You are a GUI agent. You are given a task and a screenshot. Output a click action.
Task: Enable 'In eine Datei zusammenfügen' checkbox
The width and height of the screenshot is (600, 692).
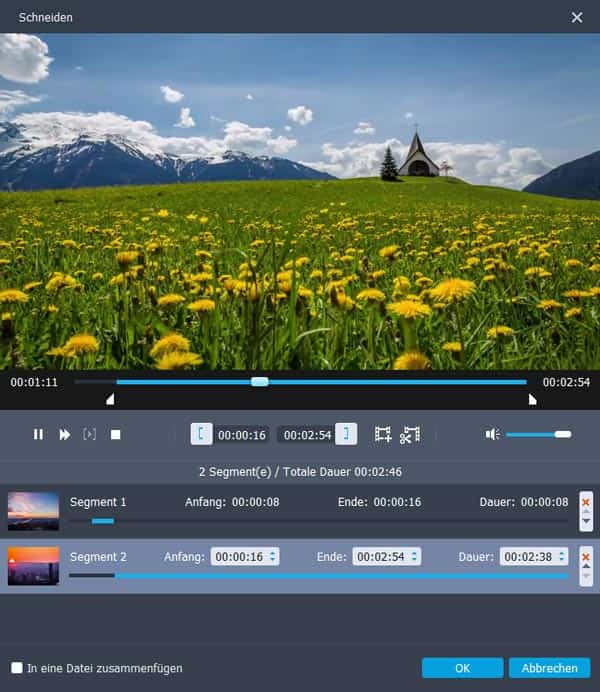[17, 668]
